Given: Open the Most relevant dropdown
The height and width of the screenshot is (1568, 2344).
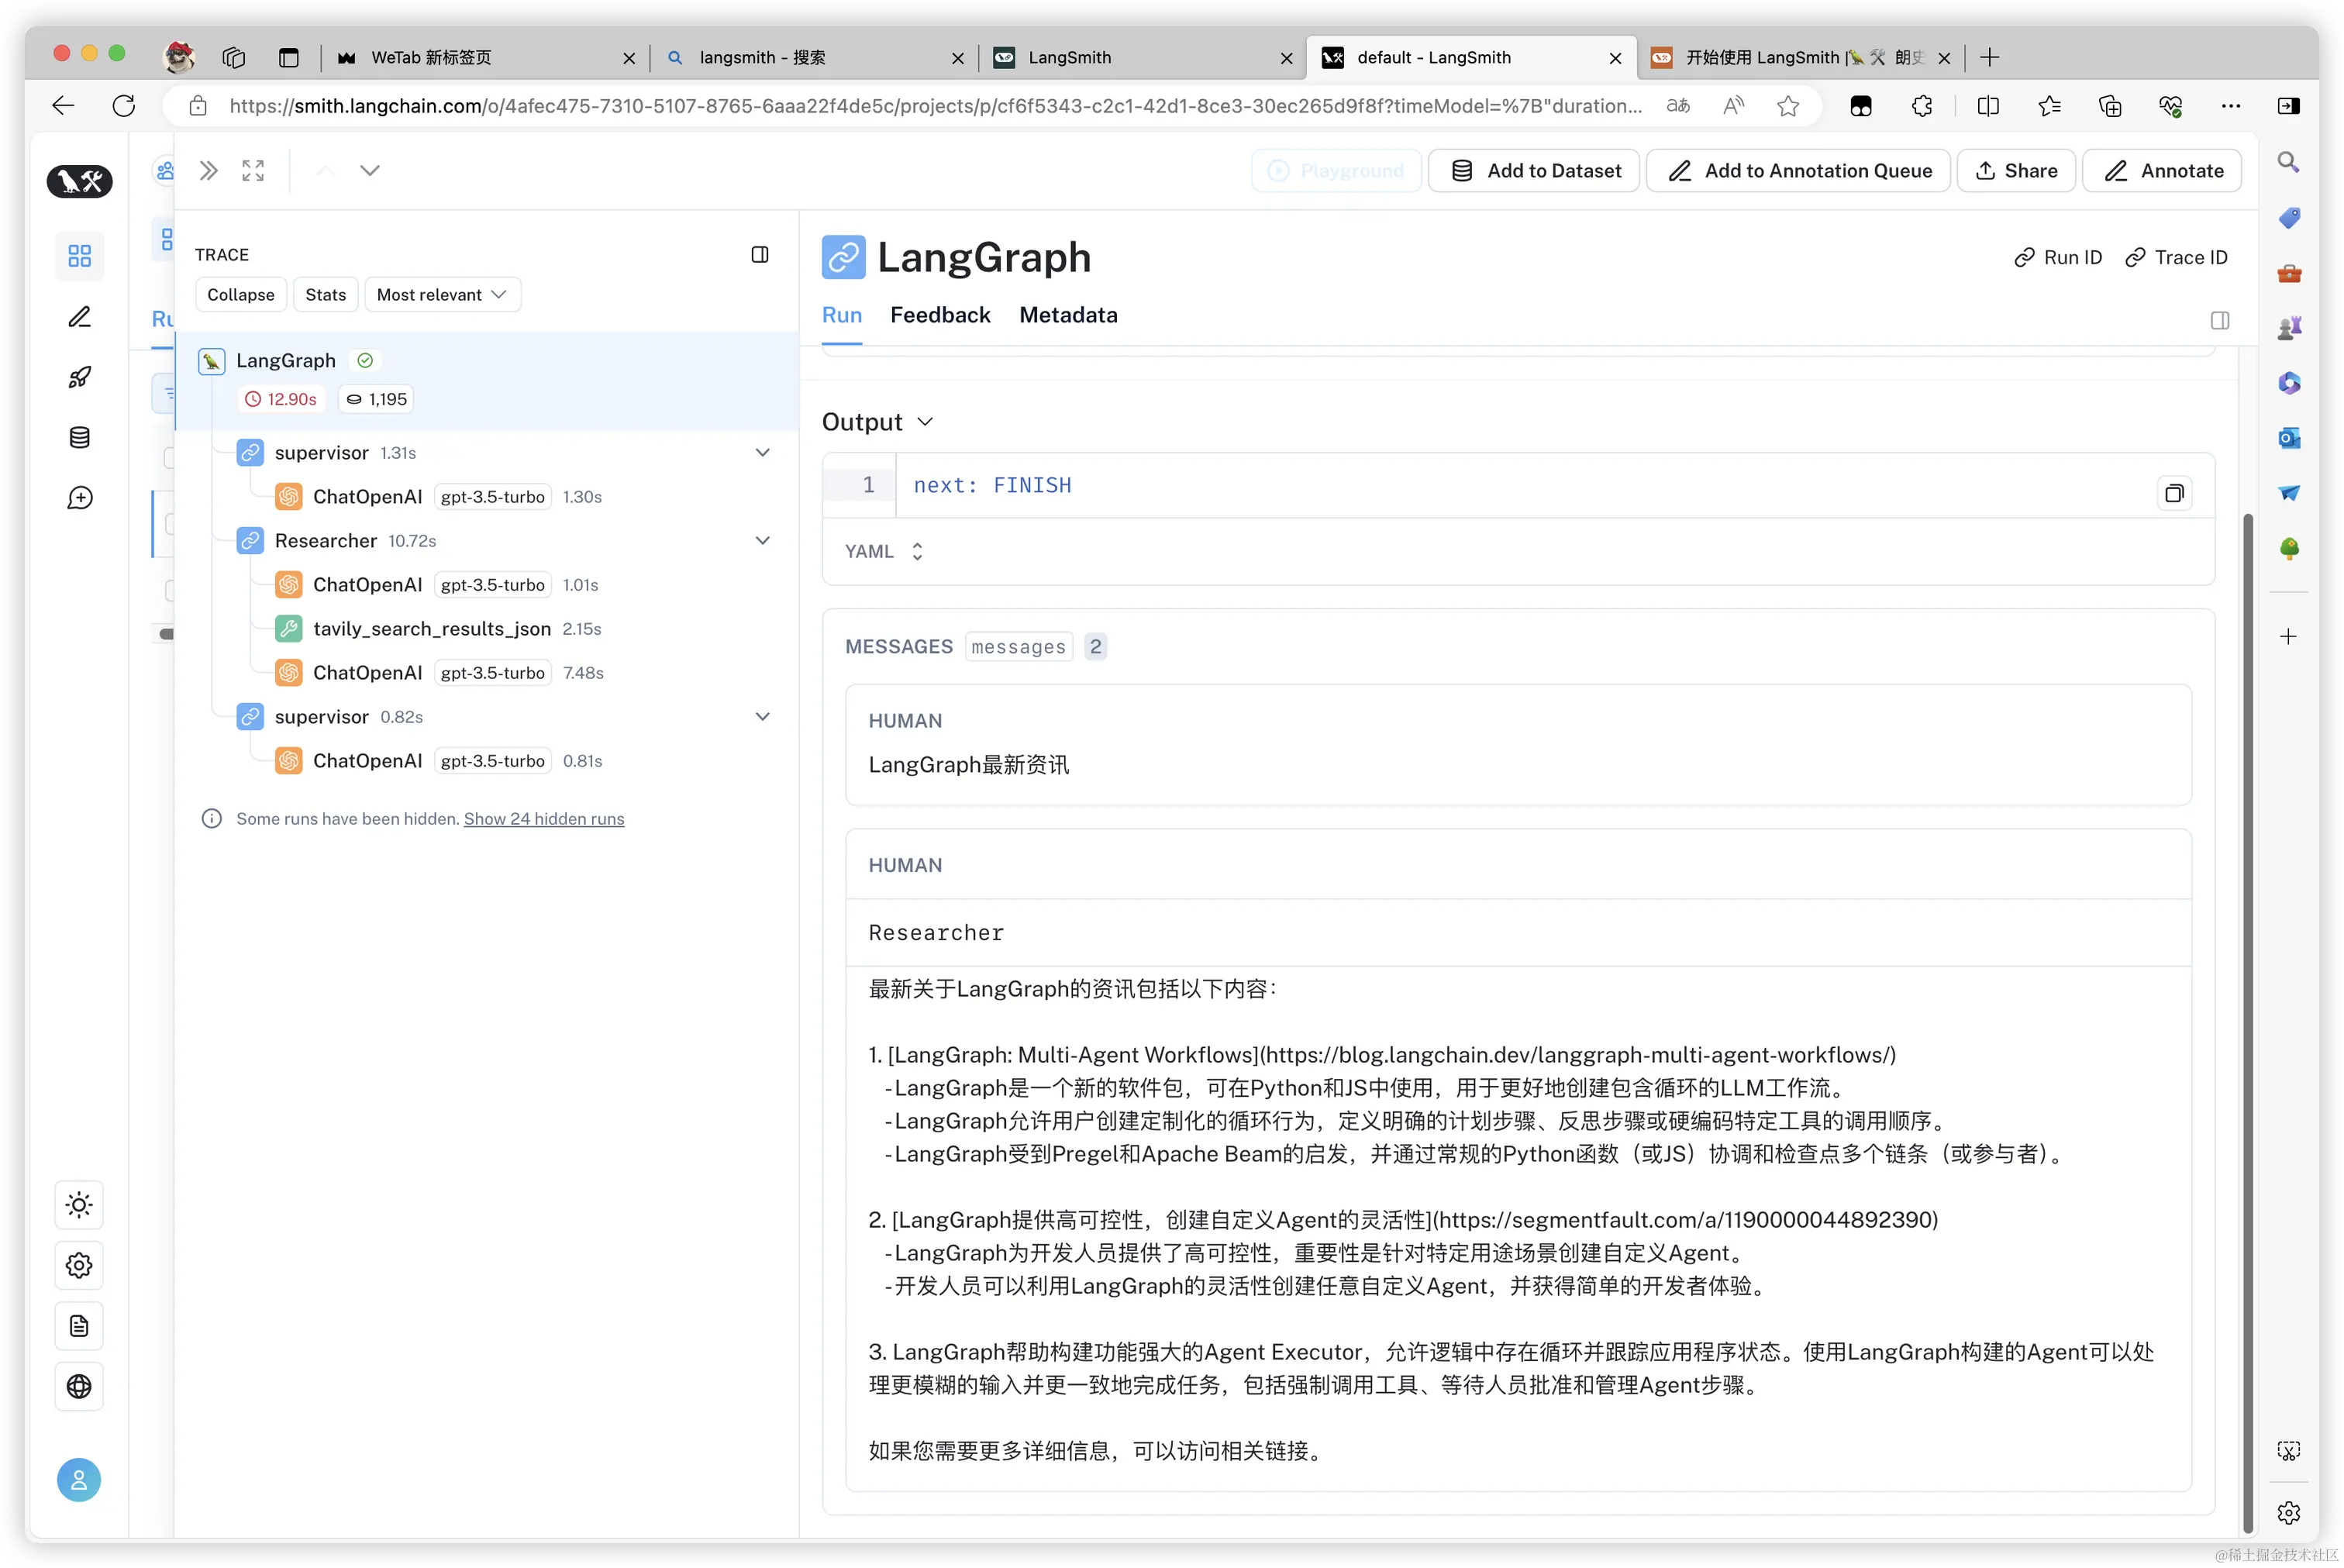Looking at the screenshot, I should [x=442, y=295].
